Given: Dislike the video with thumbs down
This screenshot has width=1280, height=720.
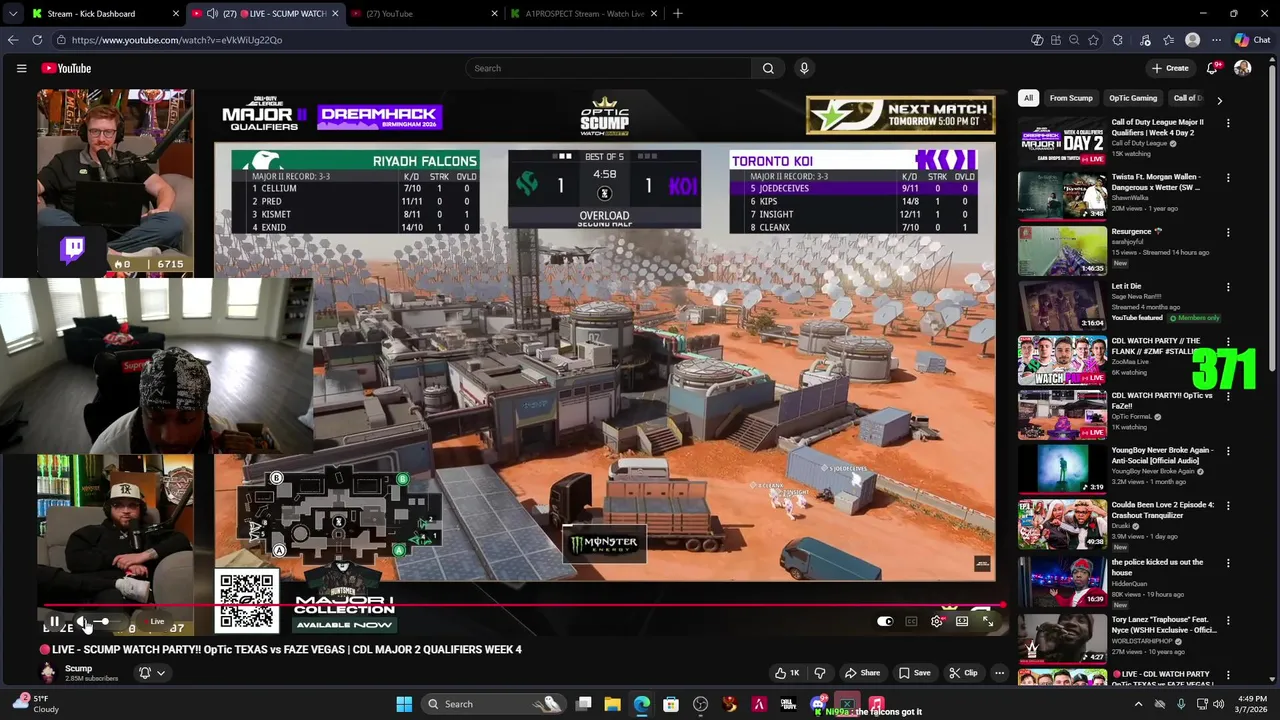Looking at the screenshot, I should (x=820, y=673).
